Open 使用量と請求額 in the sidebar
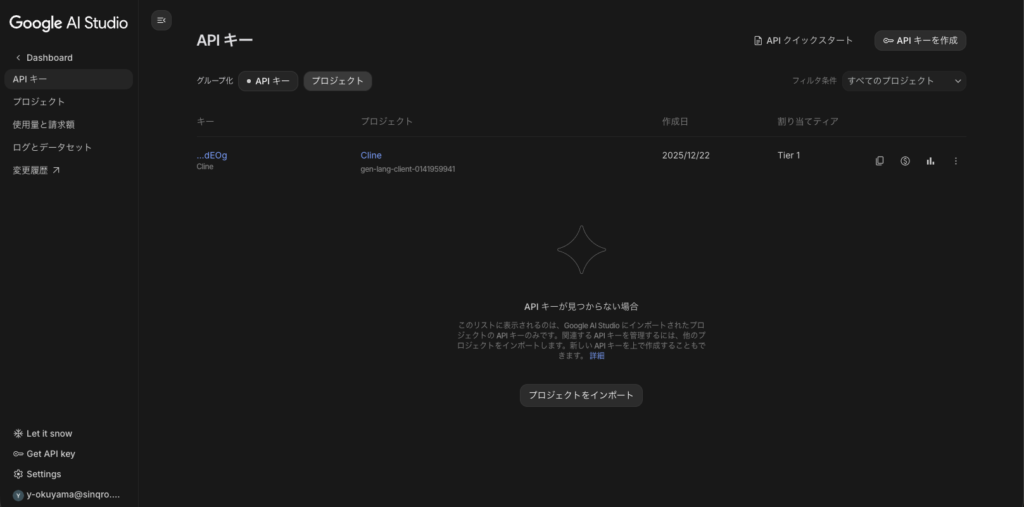The width and height of the screenshot is (1024, 507). [x=44, y=125]
